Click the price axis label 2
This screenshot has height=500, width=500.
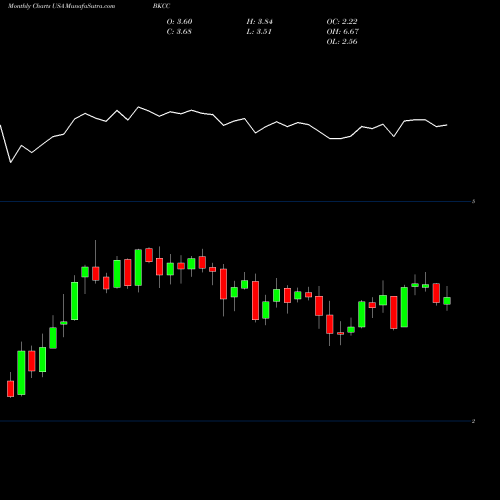(473, 421)
